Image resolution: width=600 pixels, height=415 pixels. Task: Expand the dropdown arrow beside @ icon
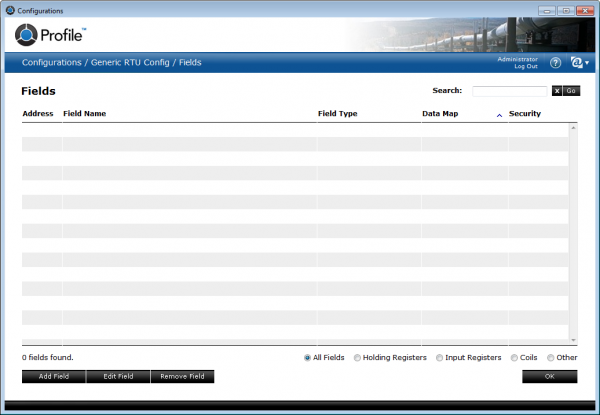587,63
